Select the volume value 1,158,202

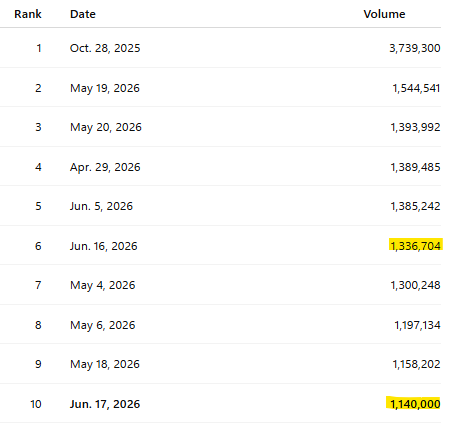(x=416, y=364)
